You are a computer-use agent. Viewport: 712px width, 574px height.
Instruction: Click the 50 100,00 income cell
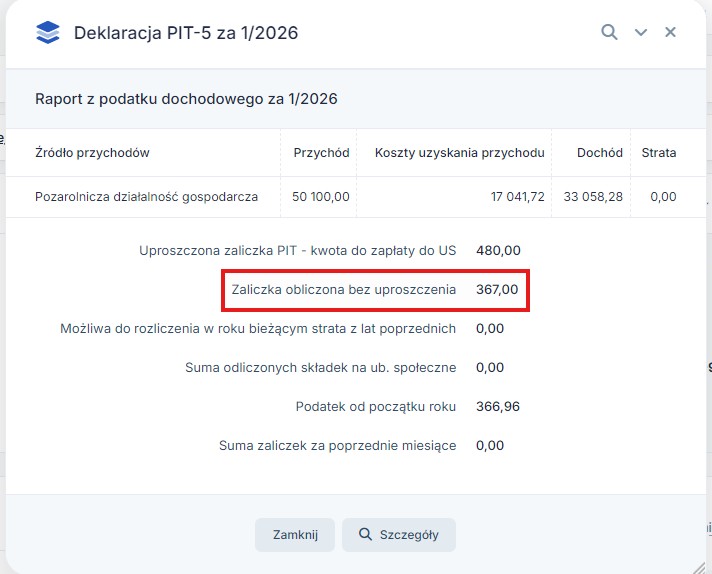coord(321,197)
